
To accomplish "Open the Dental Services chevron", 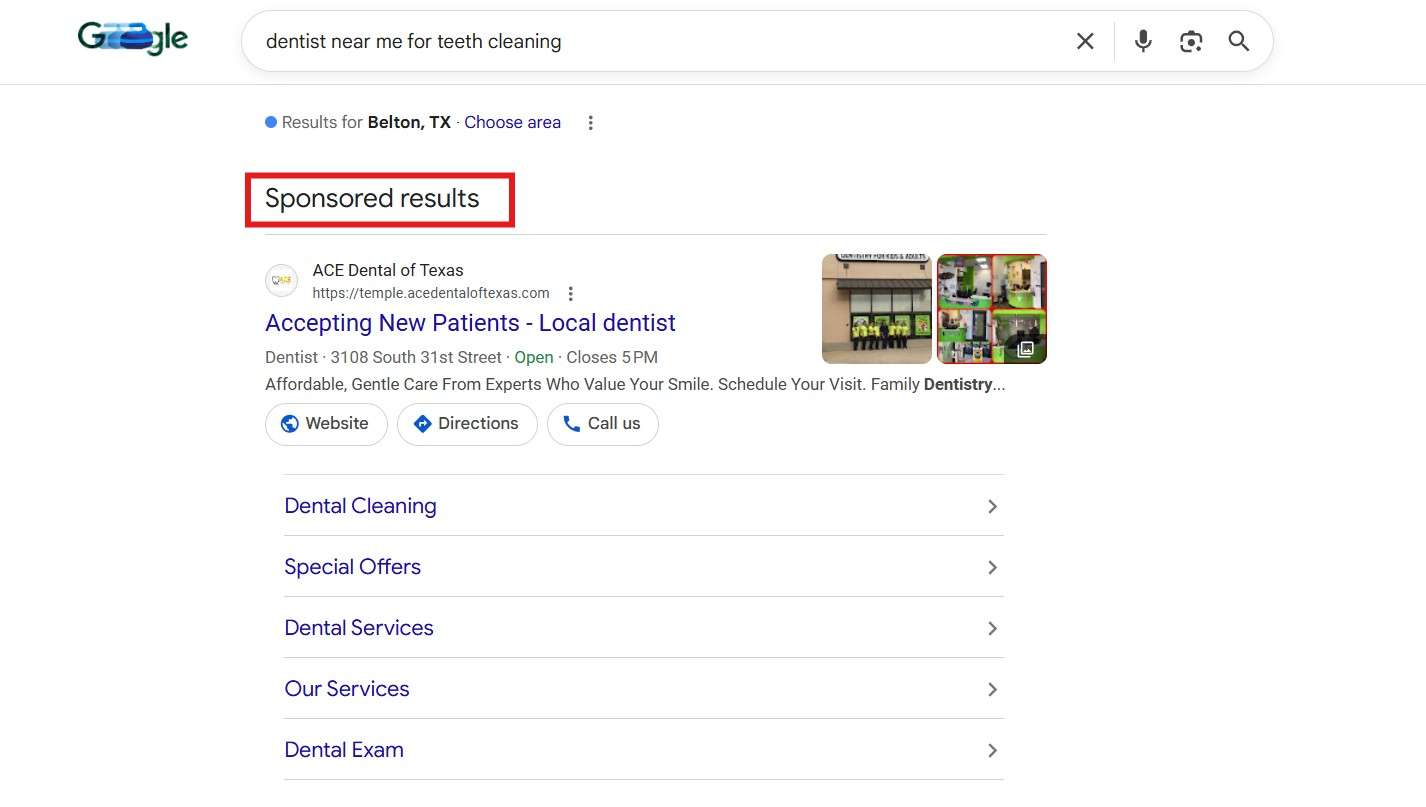I will [x=992, y=628].
